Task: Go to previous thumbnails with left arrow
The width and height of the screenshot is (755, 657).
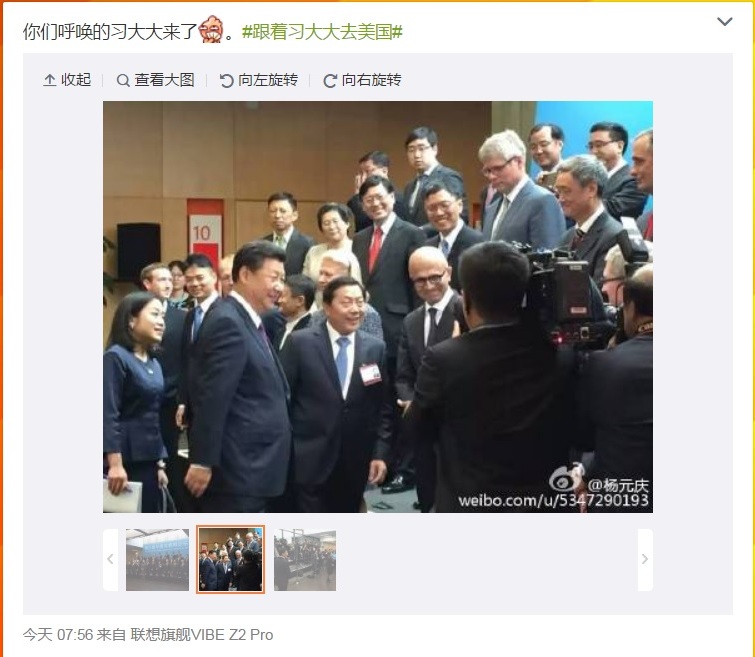Action: point(110,559)
